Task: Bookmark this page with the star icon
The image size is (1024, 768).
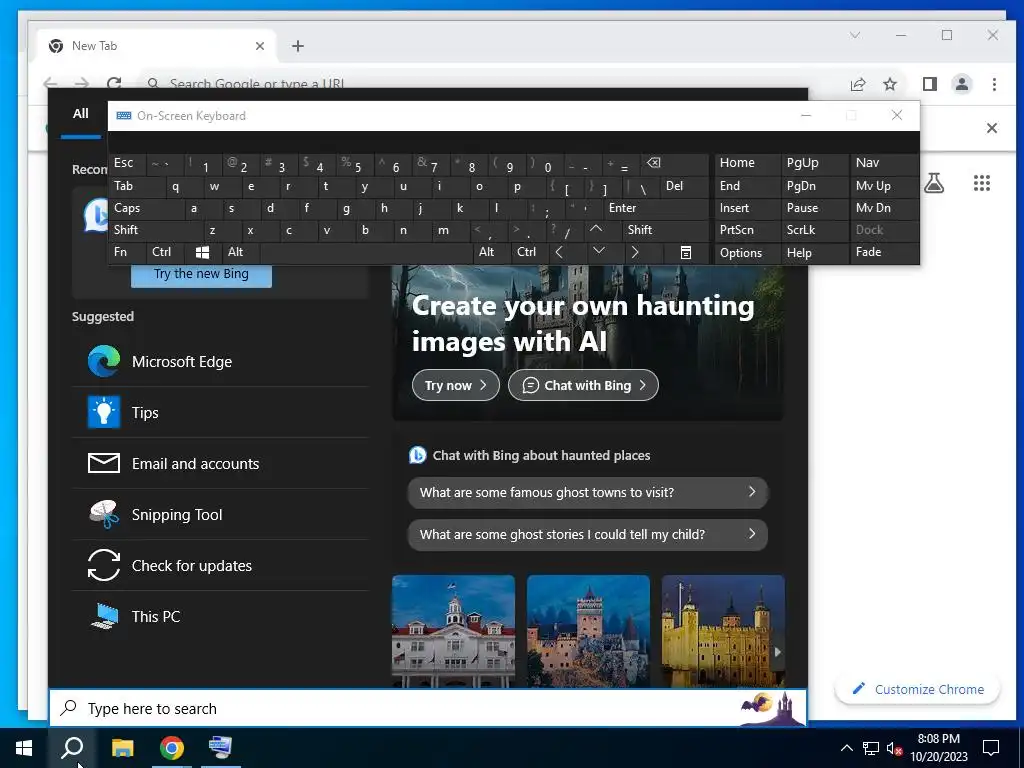Action: click(x=889, y=84)
